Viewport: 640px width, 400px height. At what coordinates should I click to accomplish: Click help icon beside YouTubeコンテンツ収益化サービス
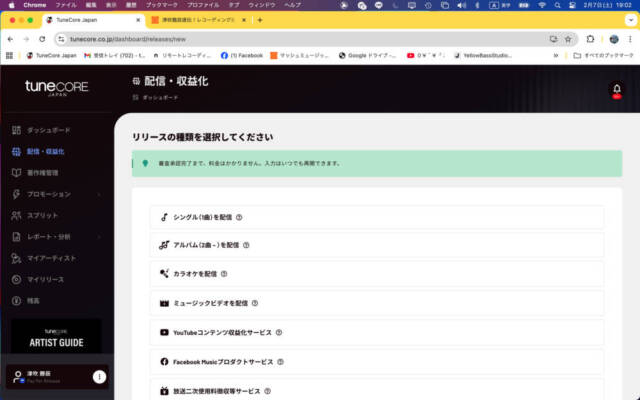coord(278,332)
